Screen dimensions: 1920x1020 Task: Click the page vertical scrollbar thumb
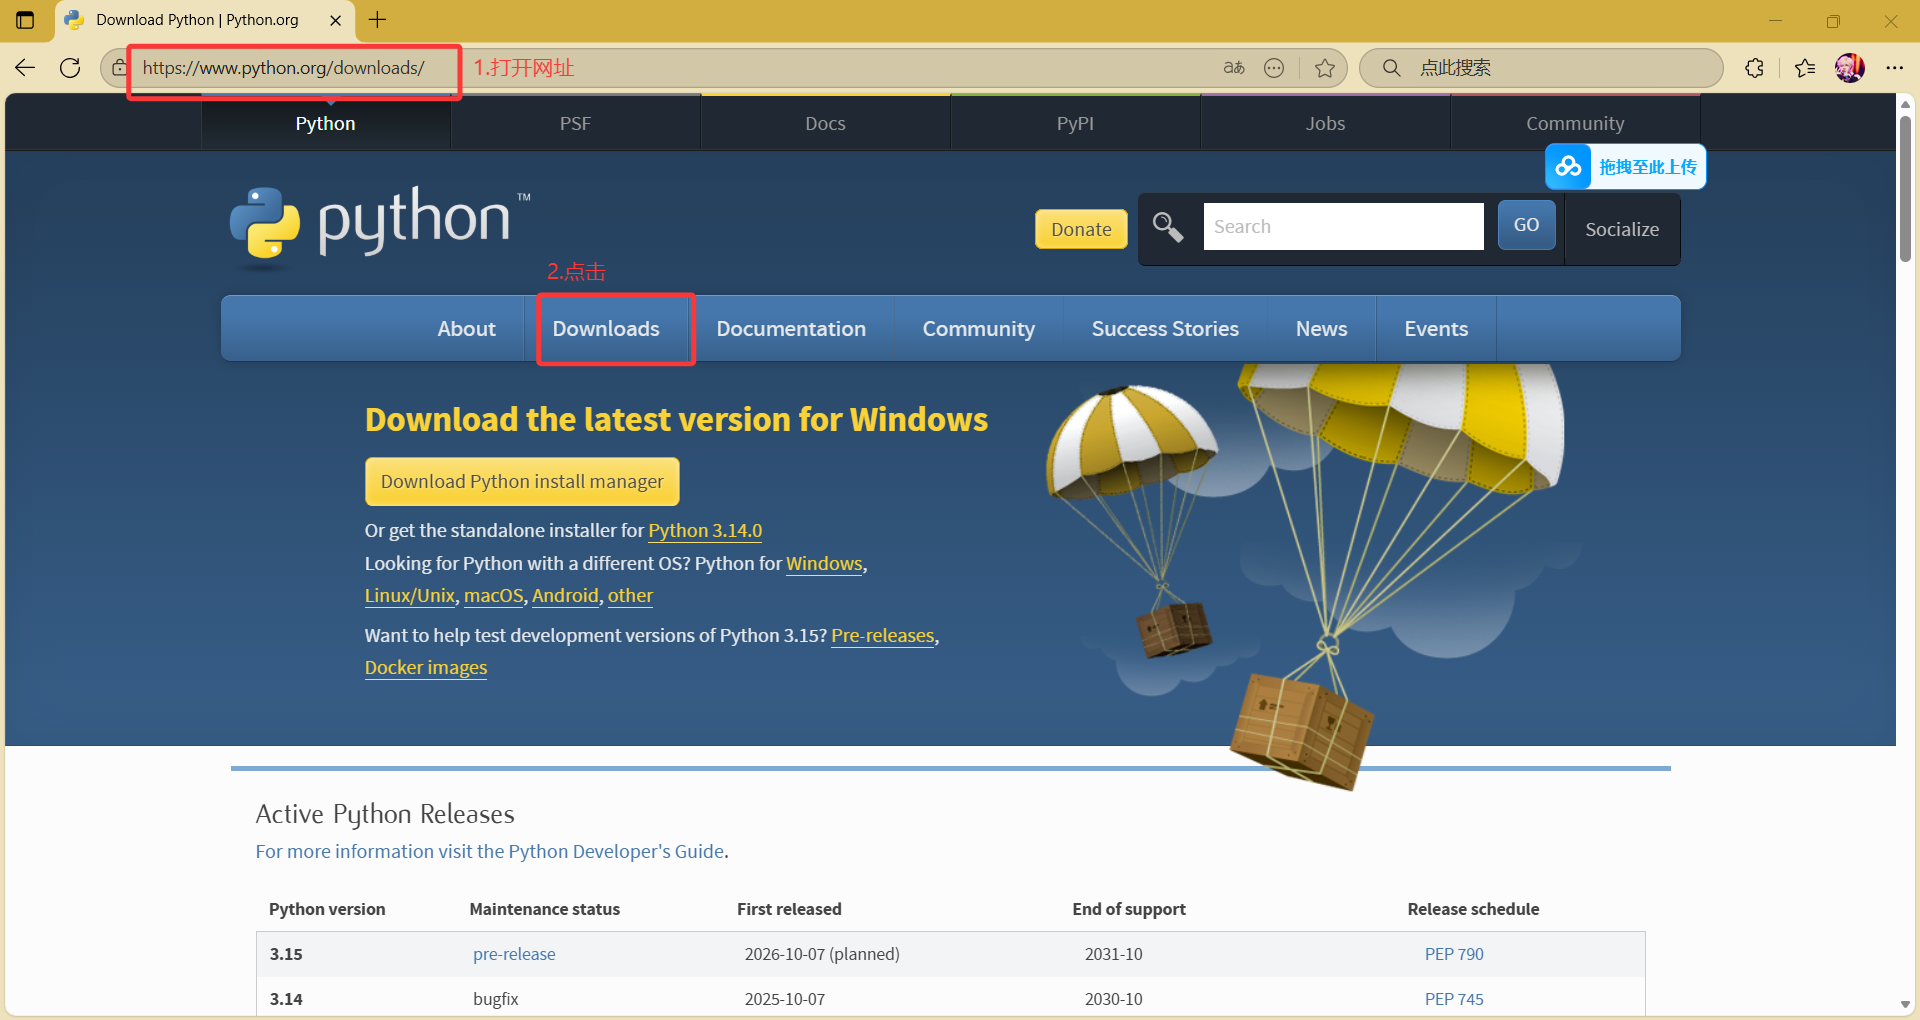point(1905,190)
